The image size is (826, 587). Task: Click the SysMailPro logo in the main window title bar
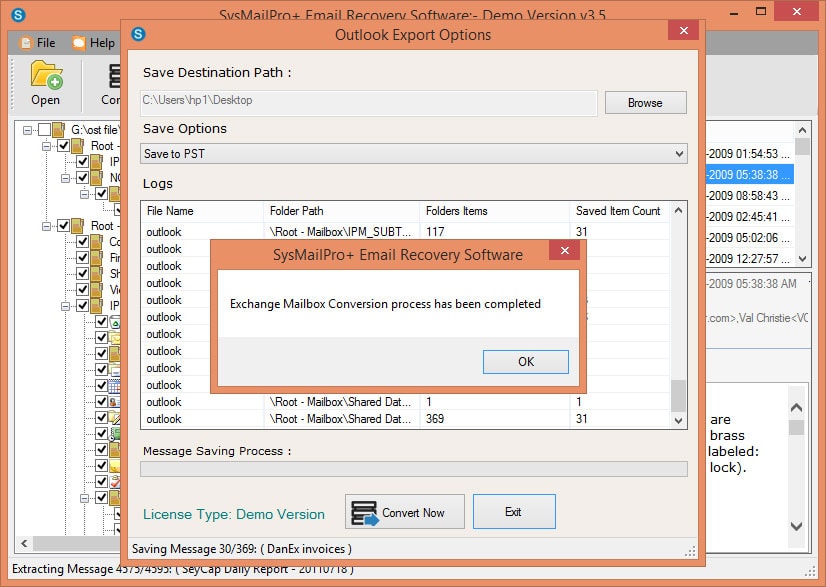click(x=18, y=14)
